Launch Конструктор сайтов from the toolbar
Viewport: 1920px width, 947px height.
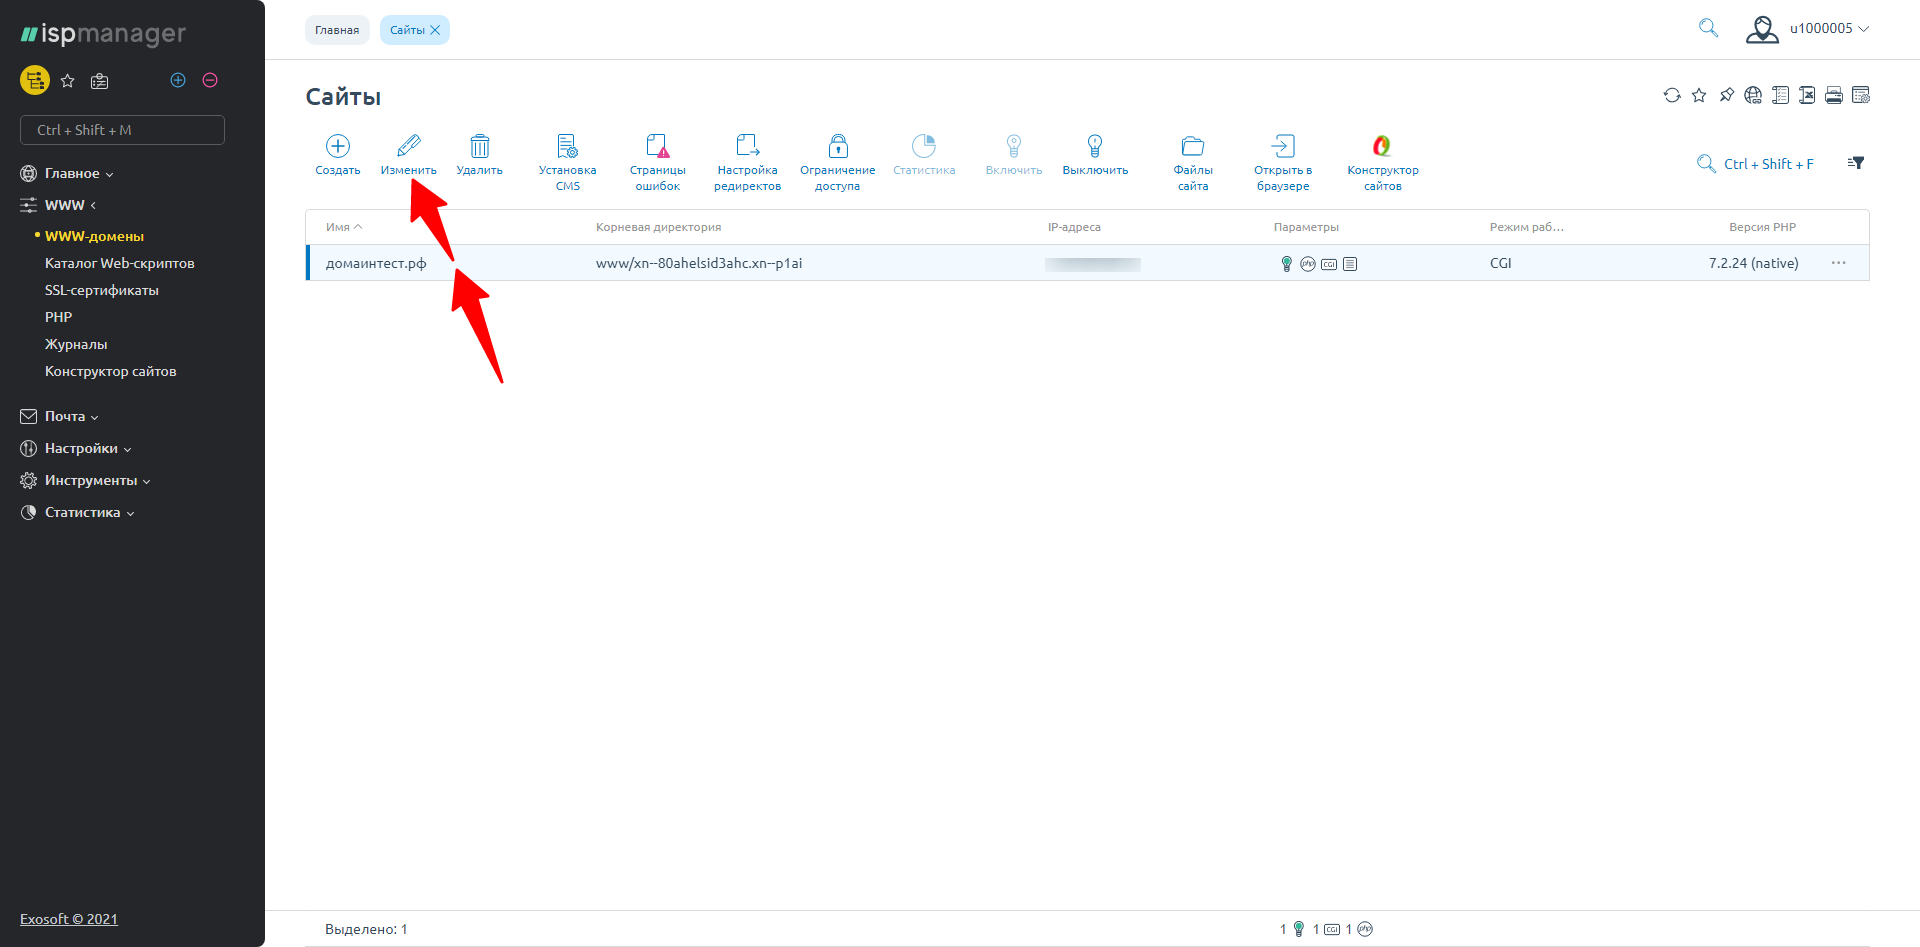(x=1382, y=147)
